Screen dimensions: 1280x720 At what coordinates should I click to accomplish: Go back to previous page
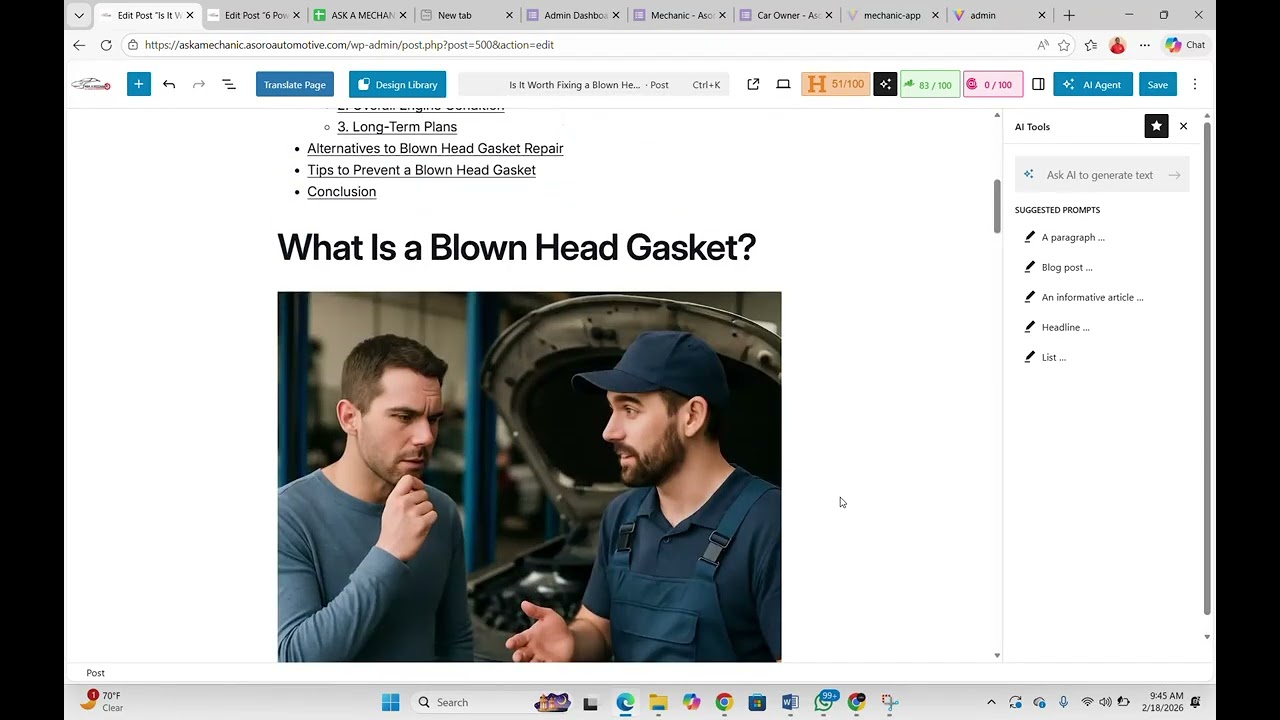click(79, 45)
